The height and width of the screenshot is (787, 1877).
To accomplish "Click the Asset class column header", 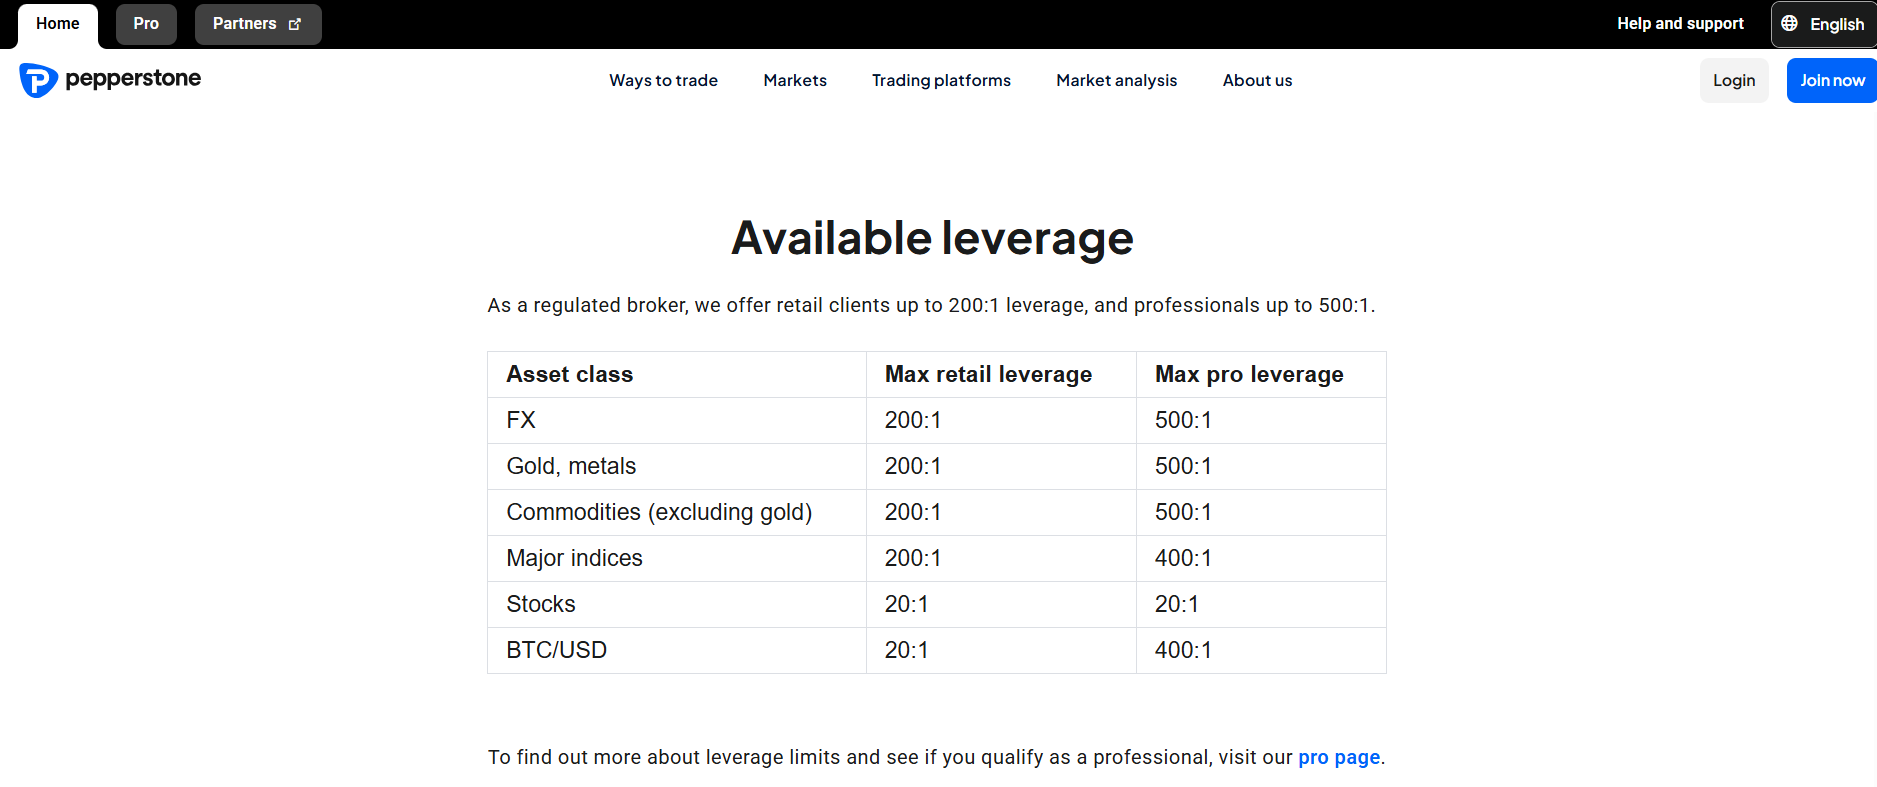I will (x=570, y=375).
